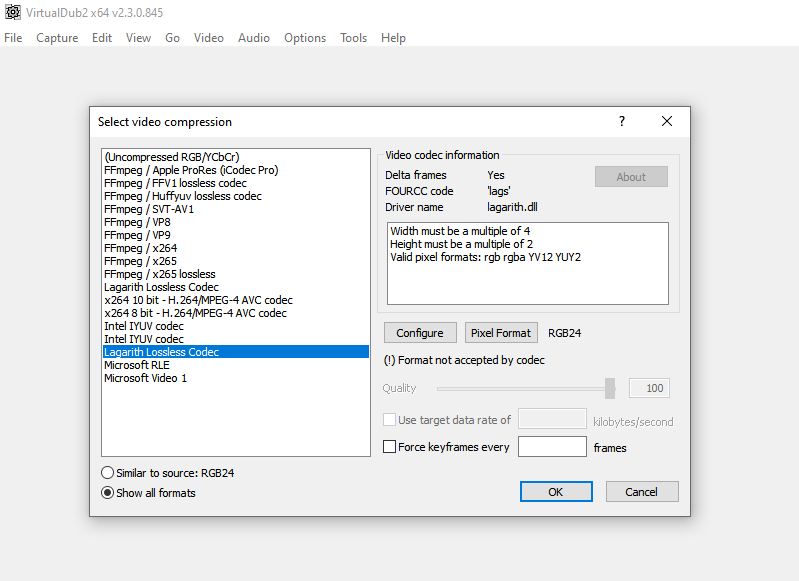The height and width of the screenshot is (581, 799).
Task: Click the About button
Action: [x=631, y=177]
